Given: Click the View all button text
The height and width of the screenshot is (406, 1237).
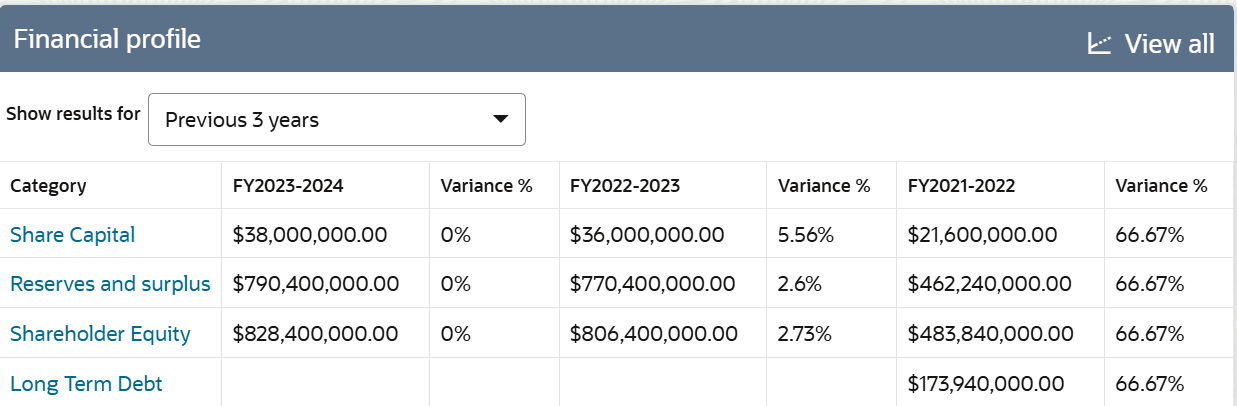Looking at the screenshot, I should (x=1169, y=44).
